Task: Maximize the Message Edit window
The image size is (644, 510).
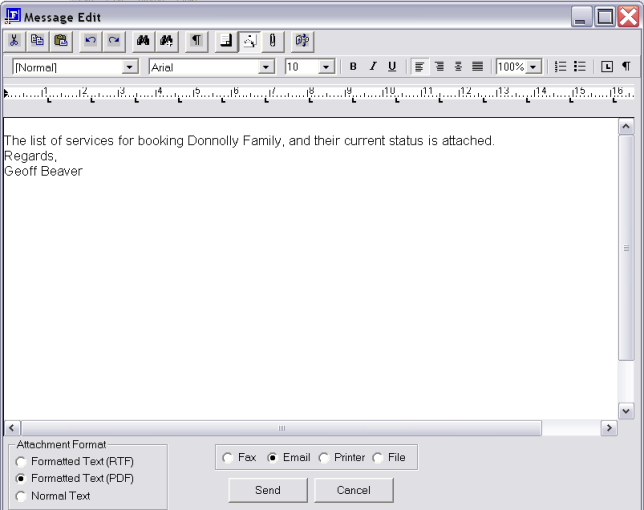Action: [605, 17]
